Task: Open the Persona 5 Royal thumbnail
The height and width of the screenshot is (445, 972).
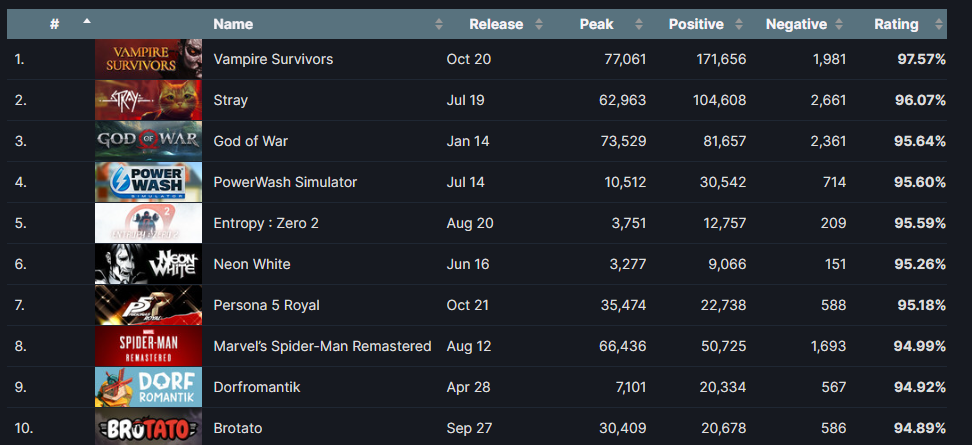Action: (148, 305)
